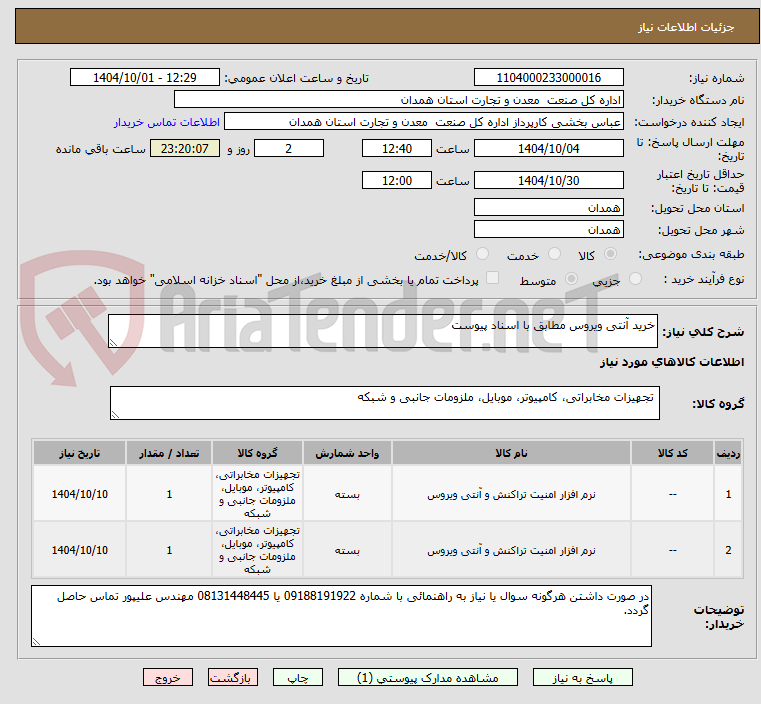Select the 'کالا/خدمت' radio button
The height and width of the screenshot is (704, 761).
pyautogui.click(x=482, y=254)
